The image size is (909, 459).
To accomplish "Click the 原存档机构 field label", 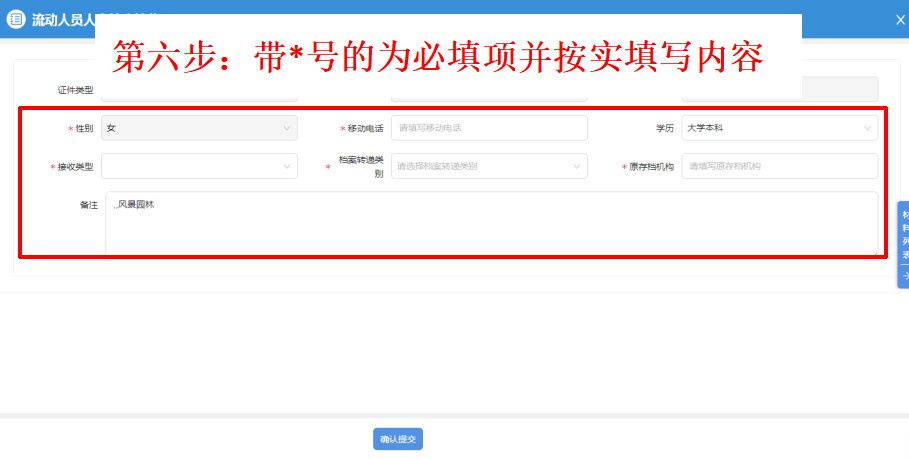I will 652,167.
